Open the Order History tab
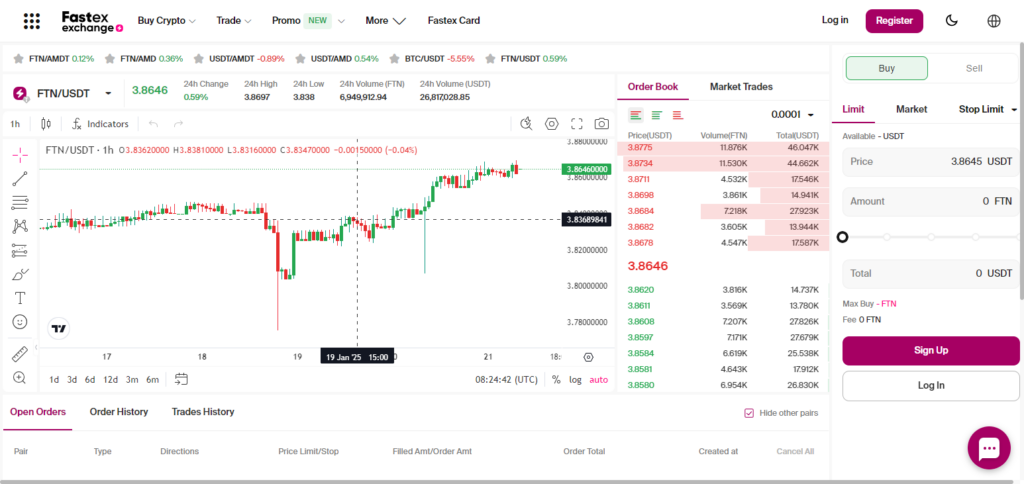Viewport: 1024px width, 484px height. pos(119,411)
